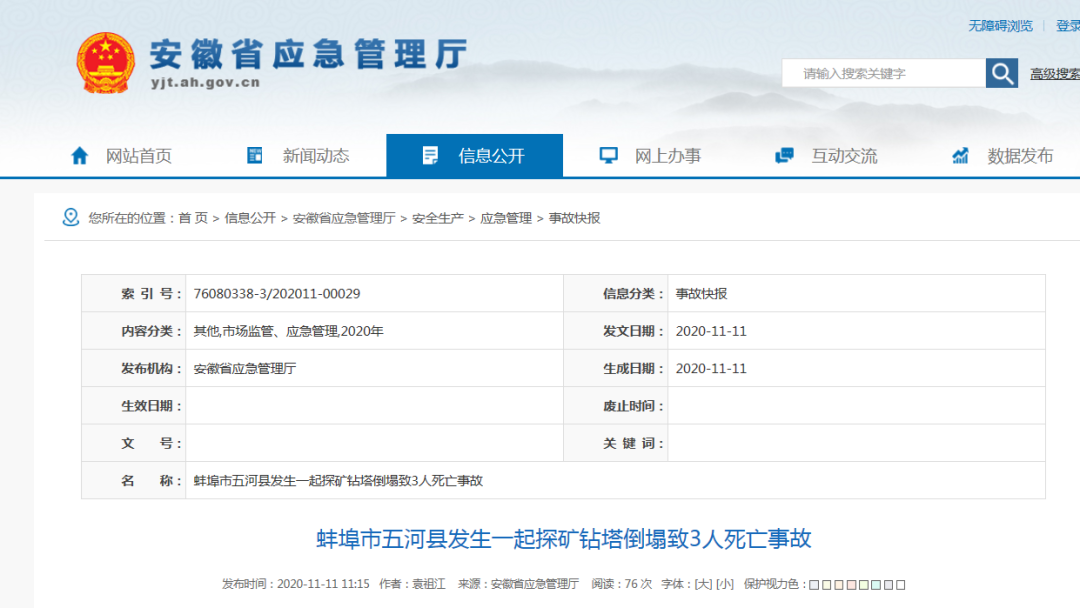Click the yjt.ah.gov.cn address text
This screenshot has width=1080, height=608.
(x=205, y=83)
